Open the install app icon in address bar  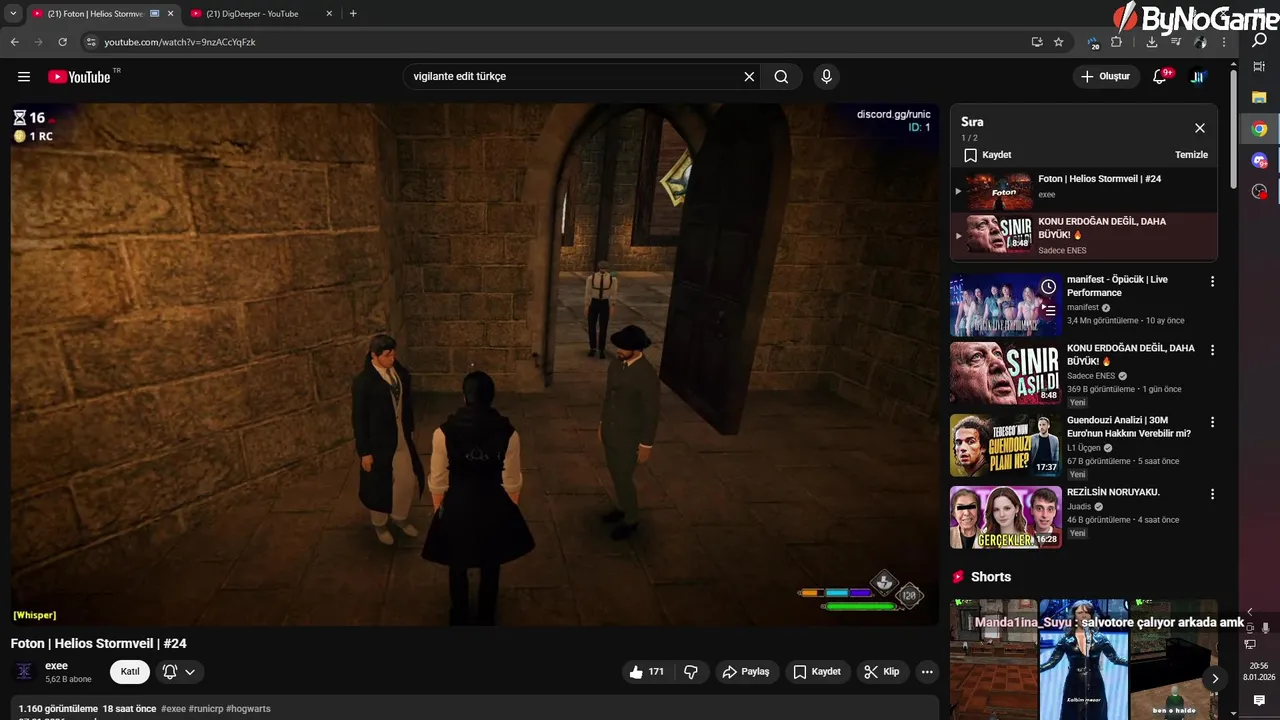point(1037,42)
